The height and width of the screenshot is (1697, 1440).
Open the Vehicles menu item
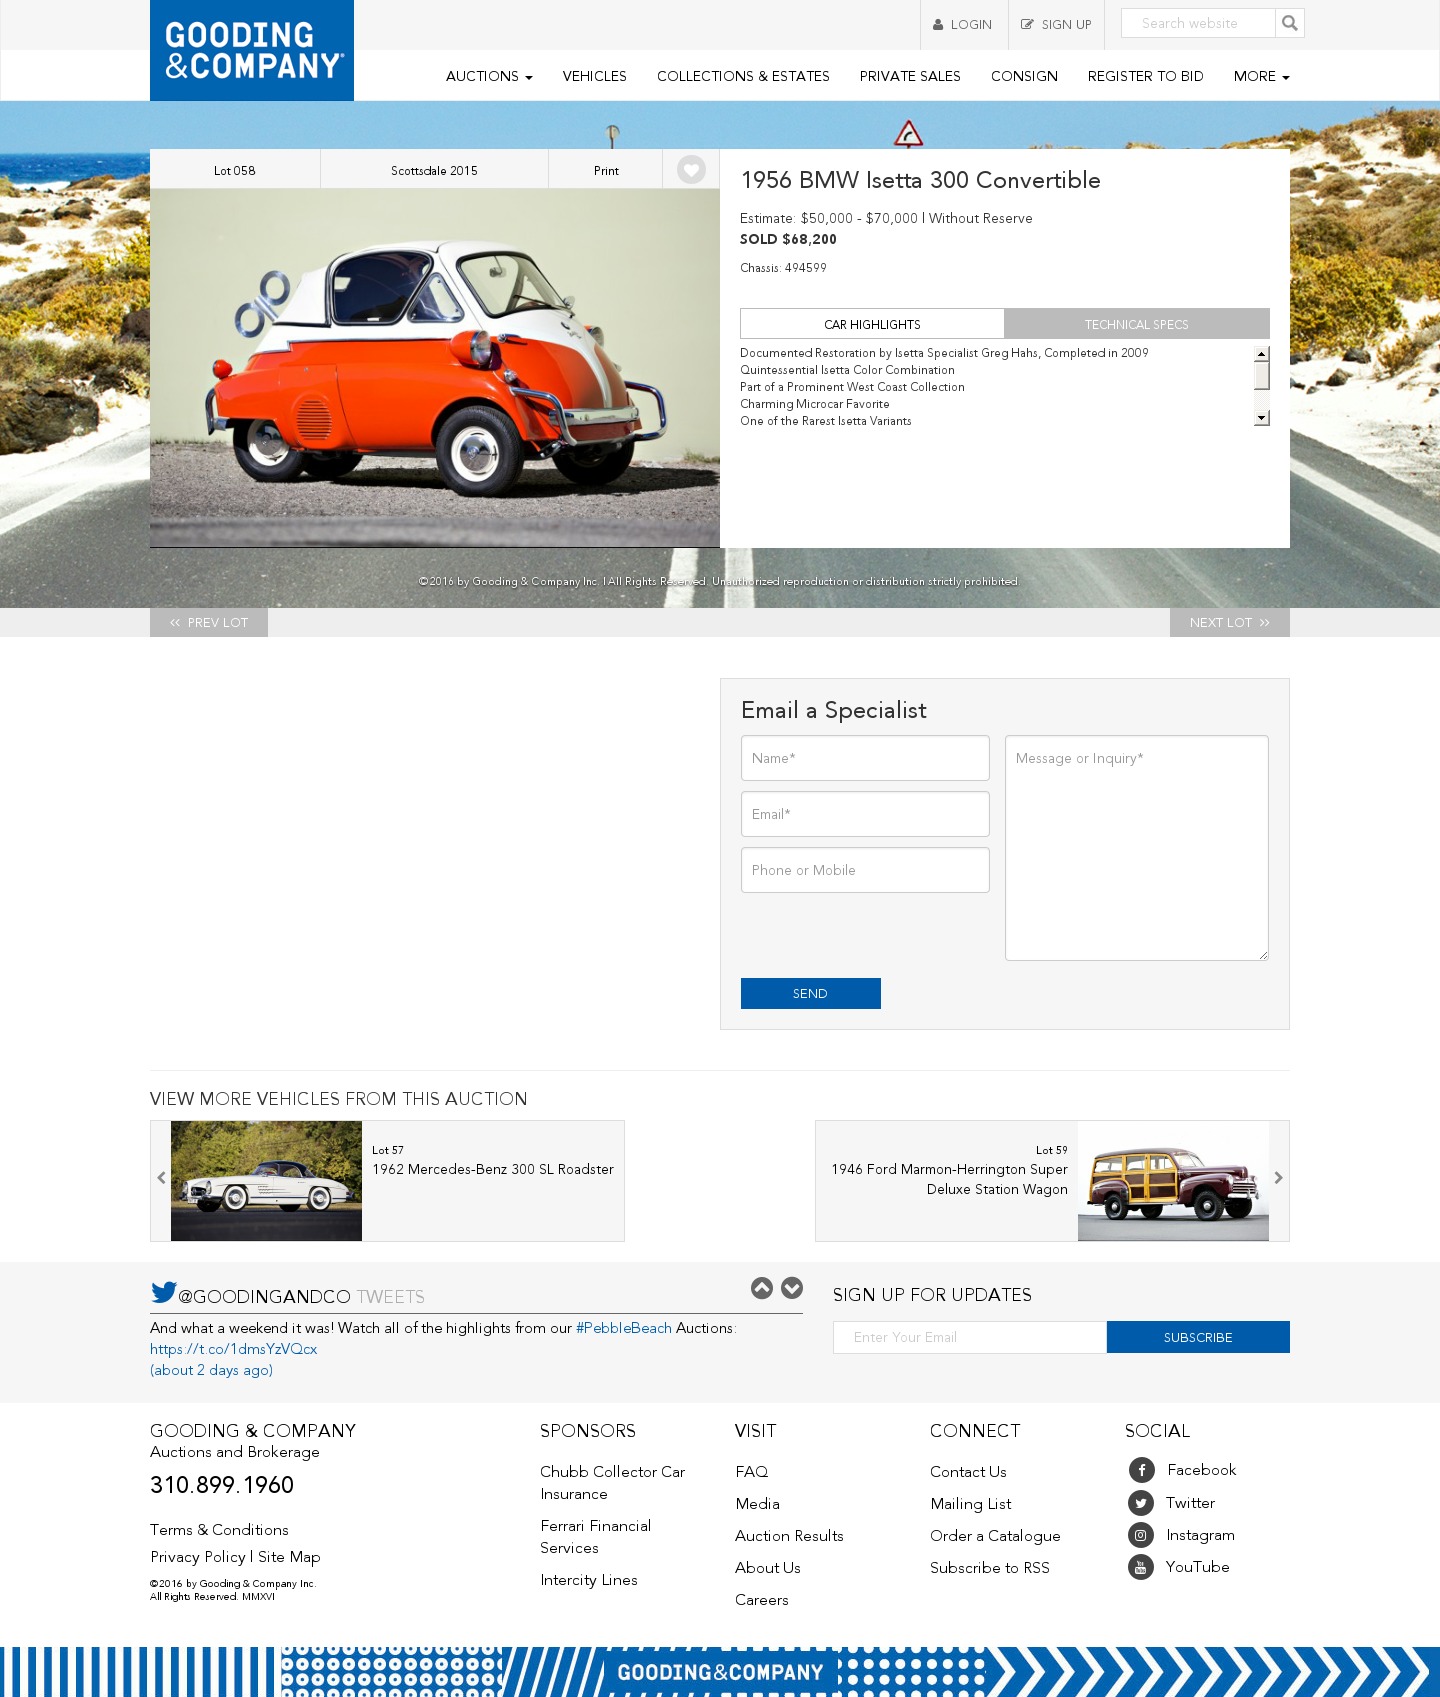pyautogui.click(x=595, y=76)
